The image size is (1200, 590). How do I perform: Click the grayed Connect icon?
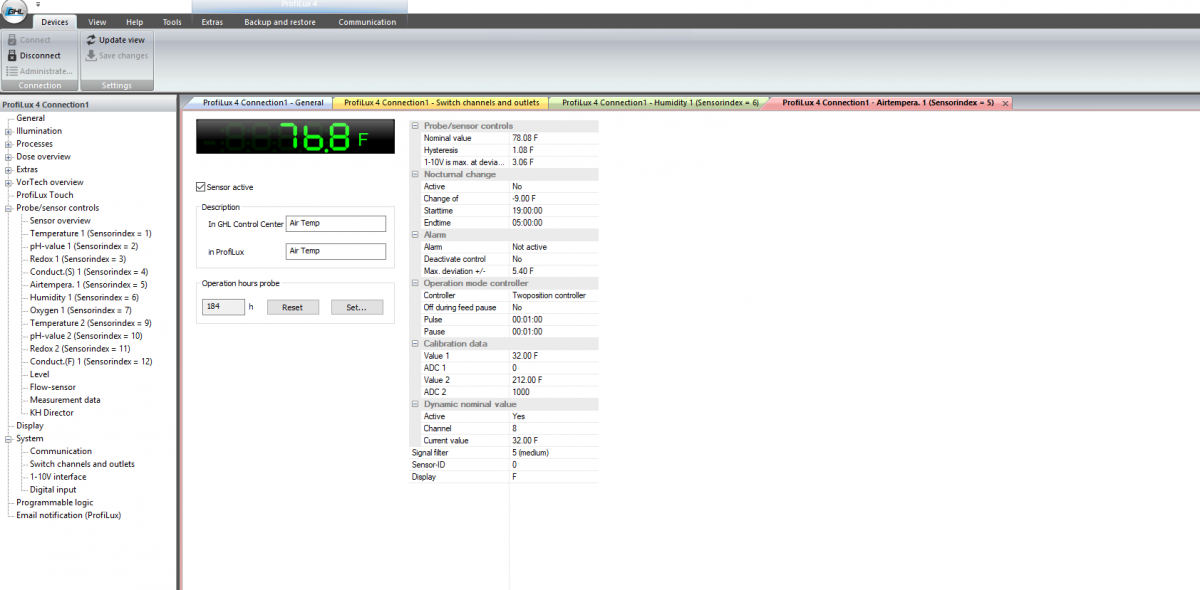point(11,40)
